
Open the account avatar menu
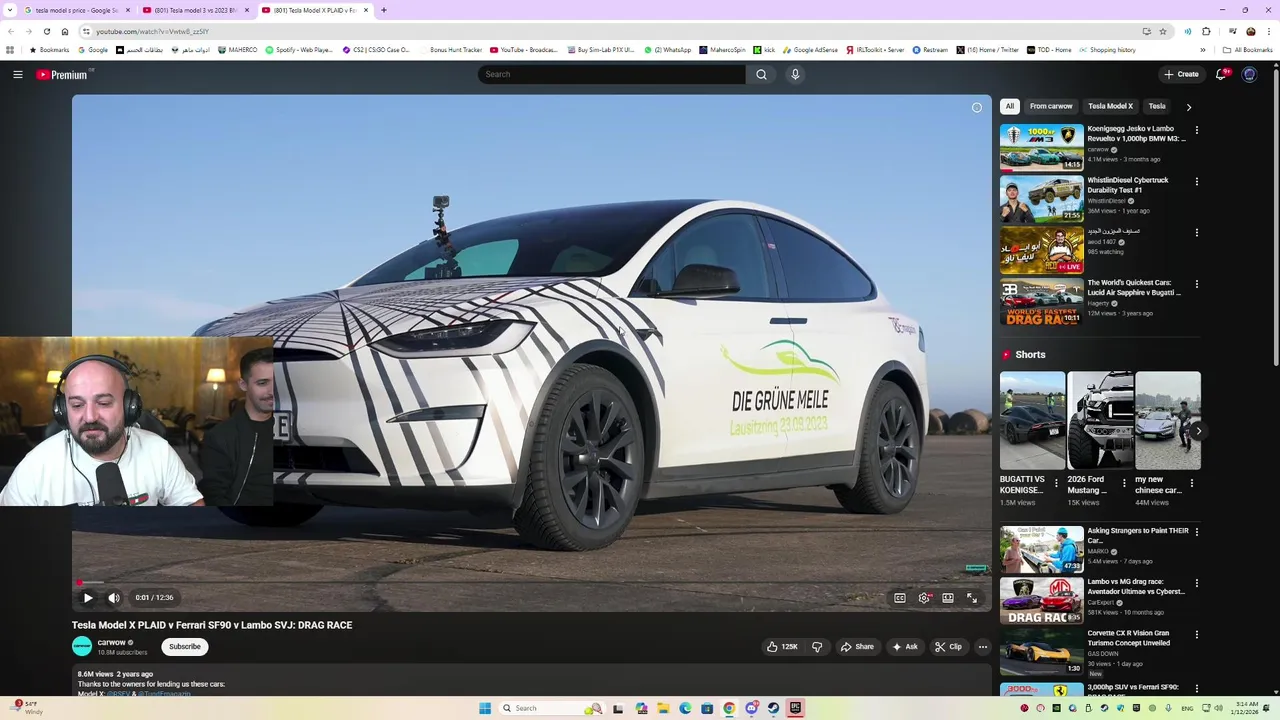pyautogui.click(x=1249, y=74)
